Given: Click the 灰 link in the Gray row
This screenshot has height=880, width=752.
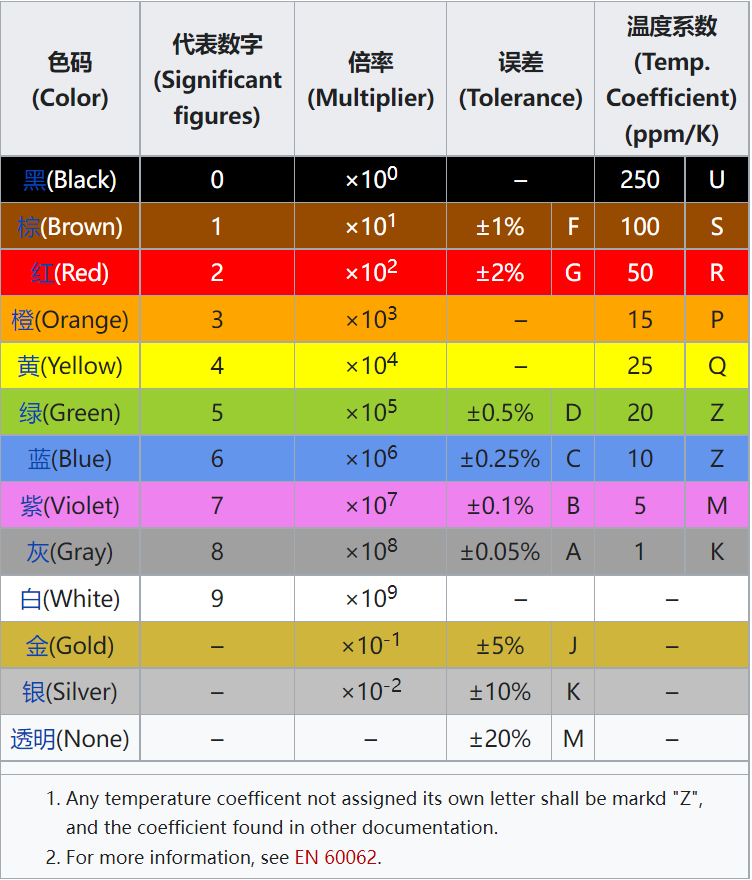Looking at the screenshot, I should point(38,552).
